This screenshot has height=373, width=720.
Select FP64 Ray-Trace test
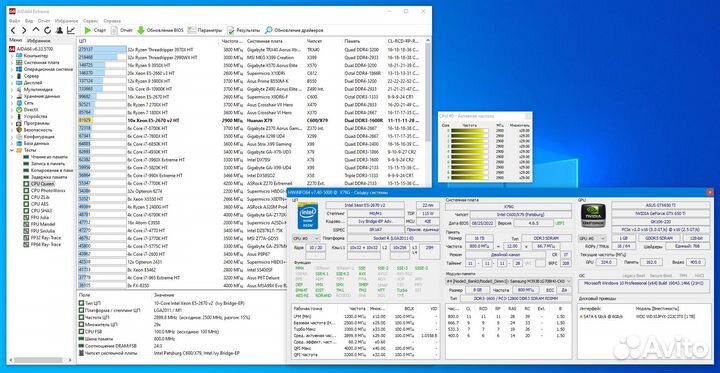42,245
